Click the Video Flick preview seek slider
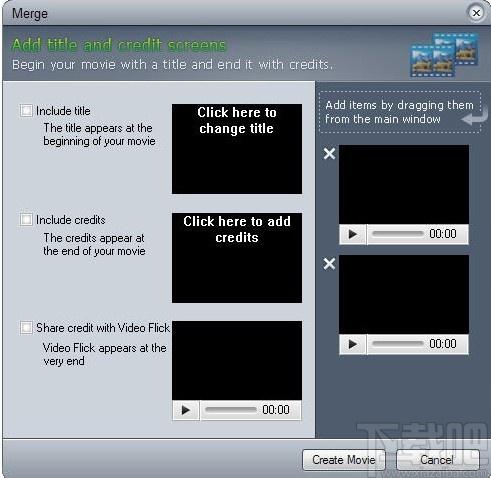491x478 pixels. [231, 410]
